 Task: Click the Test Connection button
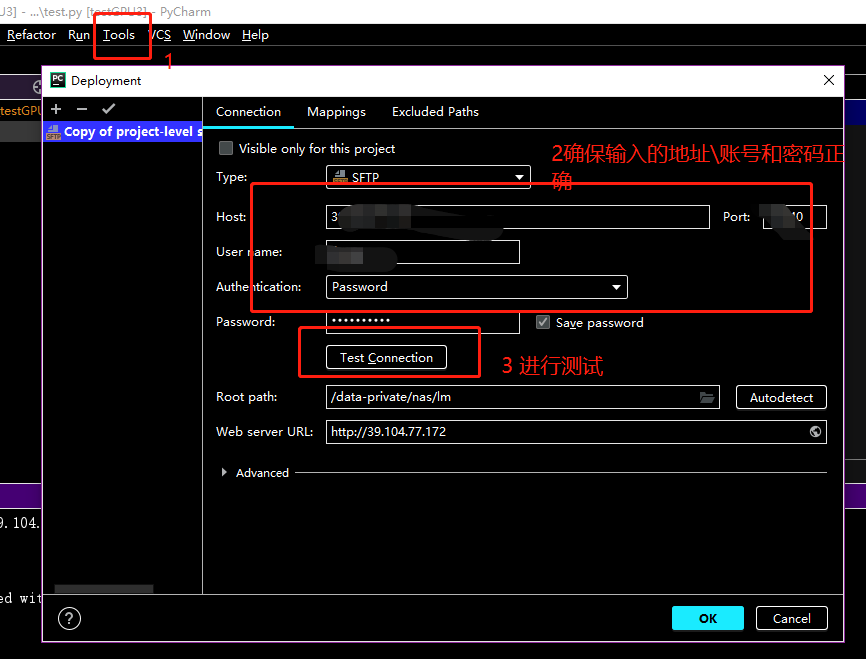pyautogui.click(x=386, y=357)
